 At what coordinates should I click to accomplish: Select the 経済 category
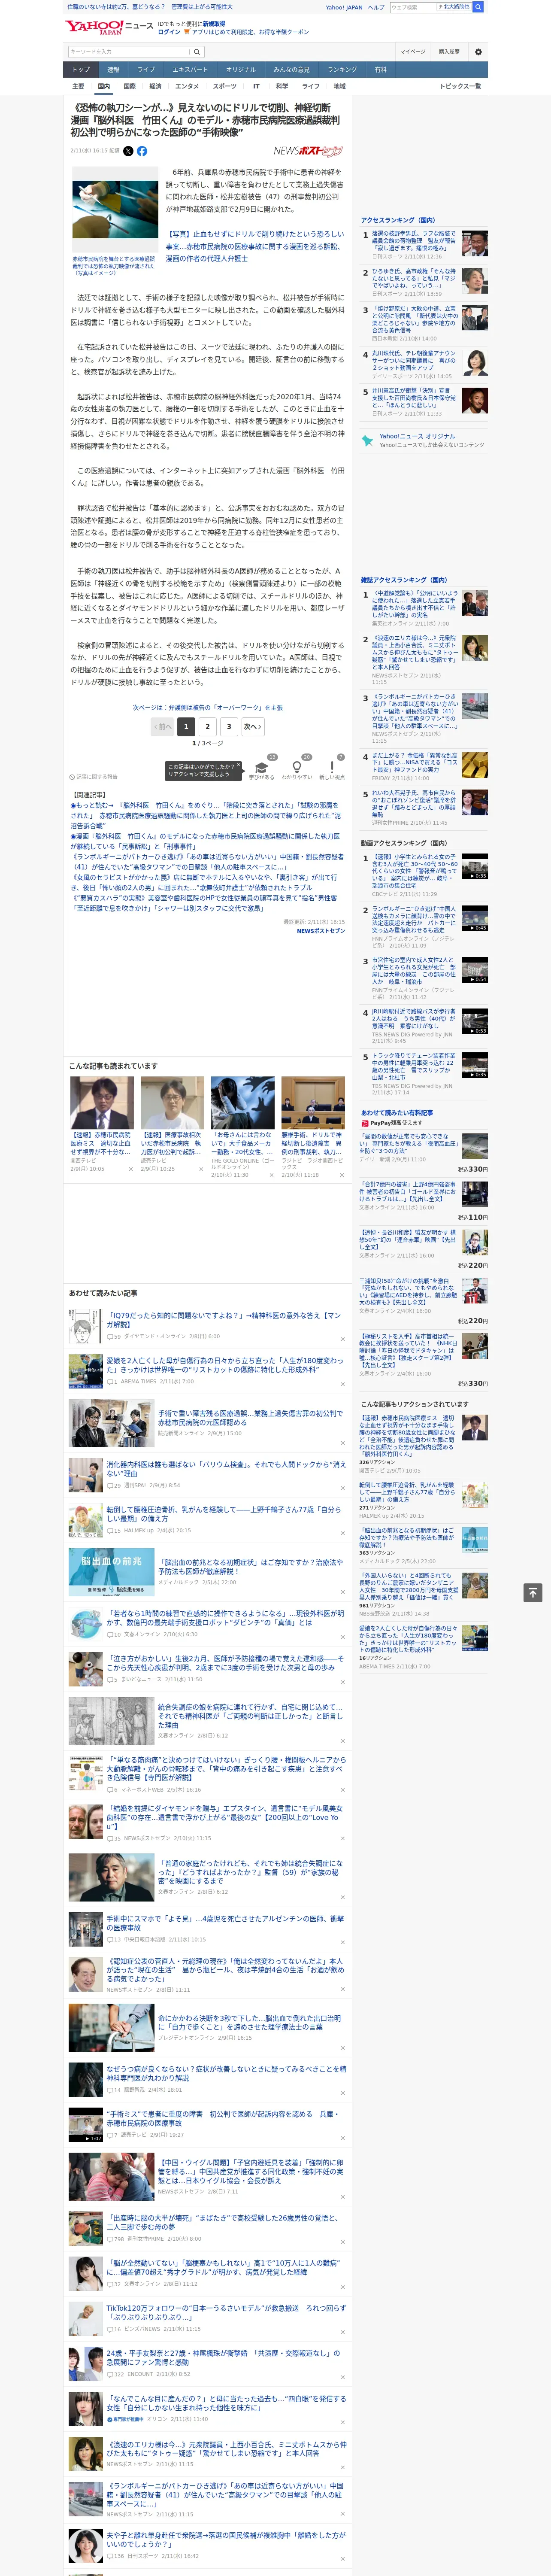click(x=155, y=86)
